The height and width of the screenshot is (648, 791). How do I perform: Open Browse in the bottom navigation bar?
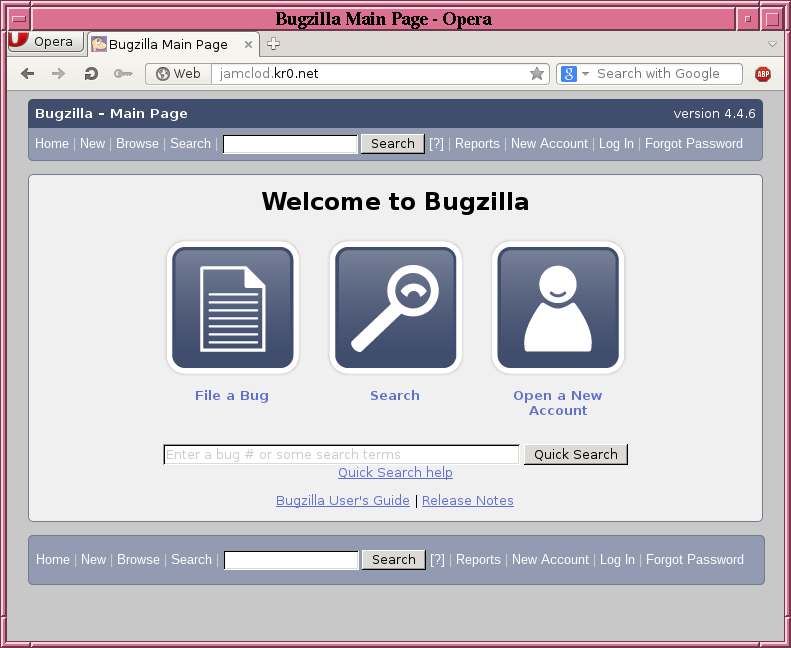pyautogui.click(x=138, y=559)
